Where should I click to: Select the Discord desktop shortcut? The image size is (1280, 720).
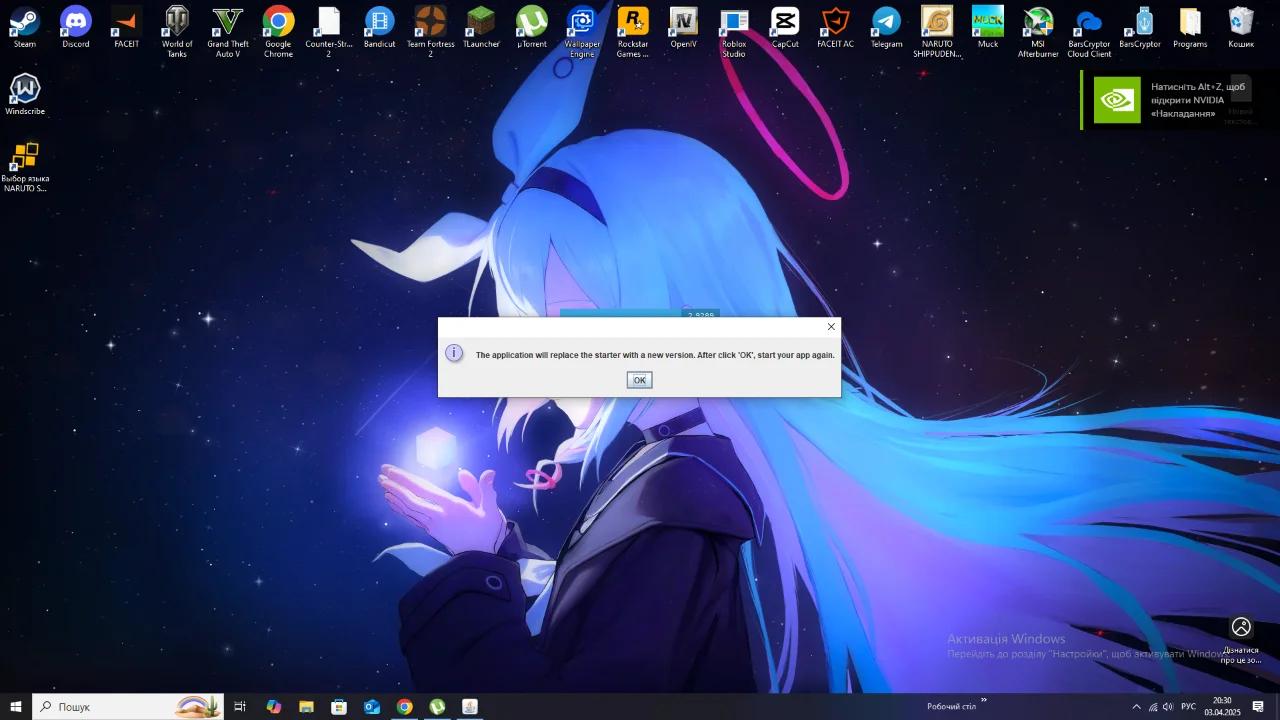[x=76, y=28]
